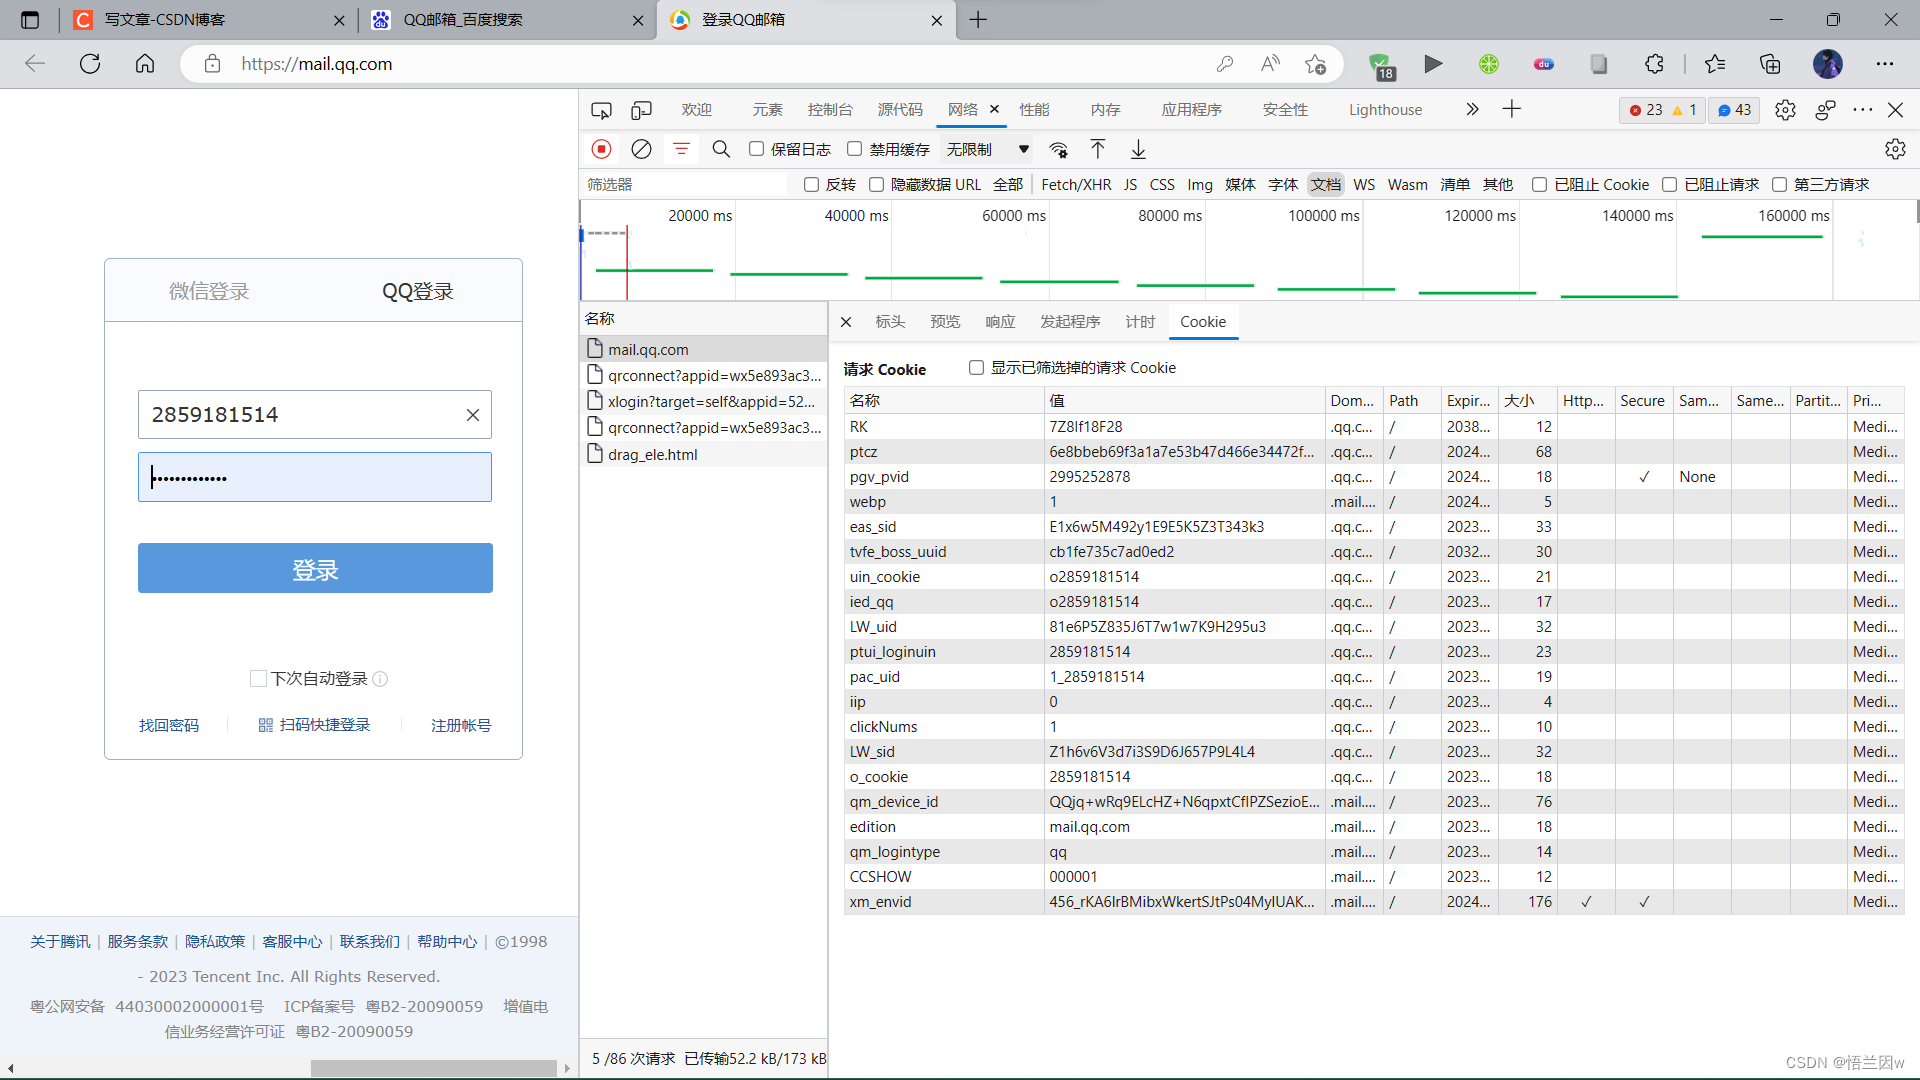Toggle read aloud icon in address bar
This screenshot has width=1920, height=1080.
click(x=1270, y=64)
